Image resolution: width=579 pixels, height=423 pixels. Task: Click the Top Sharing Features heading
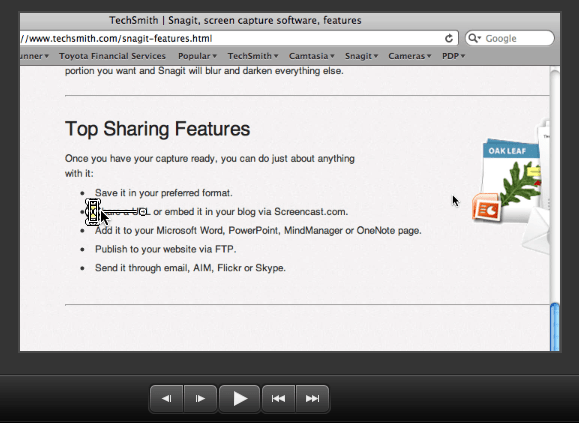[x=158, y=129]
